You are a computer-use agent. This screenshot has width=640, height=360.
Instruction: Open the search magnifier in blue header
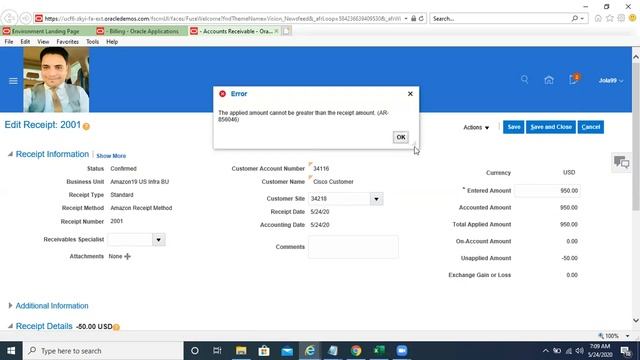click(x=524, y=80)
